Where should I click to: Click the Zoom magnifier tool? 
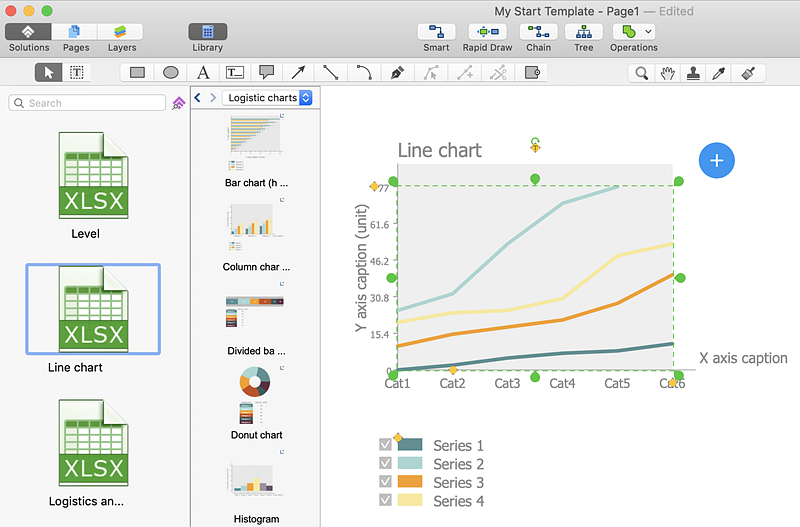click(641, 72)
